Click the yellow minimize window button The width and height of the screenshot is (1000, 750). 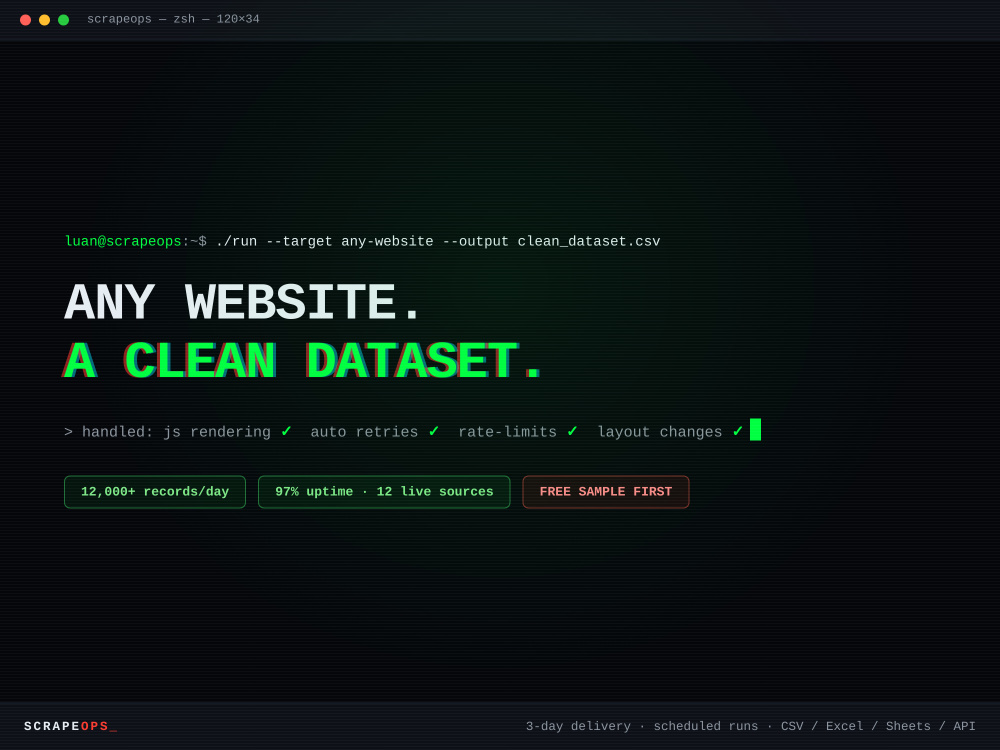[45, 20]
